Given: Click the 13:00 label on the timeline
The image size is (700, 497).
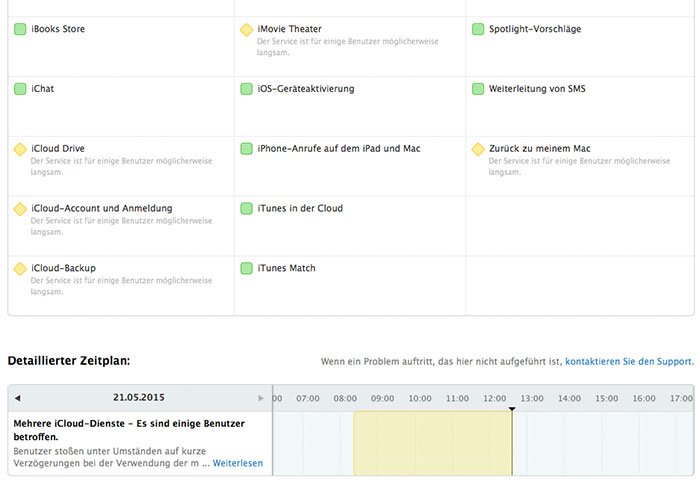Looking at the screenshot, I should pyautogui.click(x=532, y=398).
